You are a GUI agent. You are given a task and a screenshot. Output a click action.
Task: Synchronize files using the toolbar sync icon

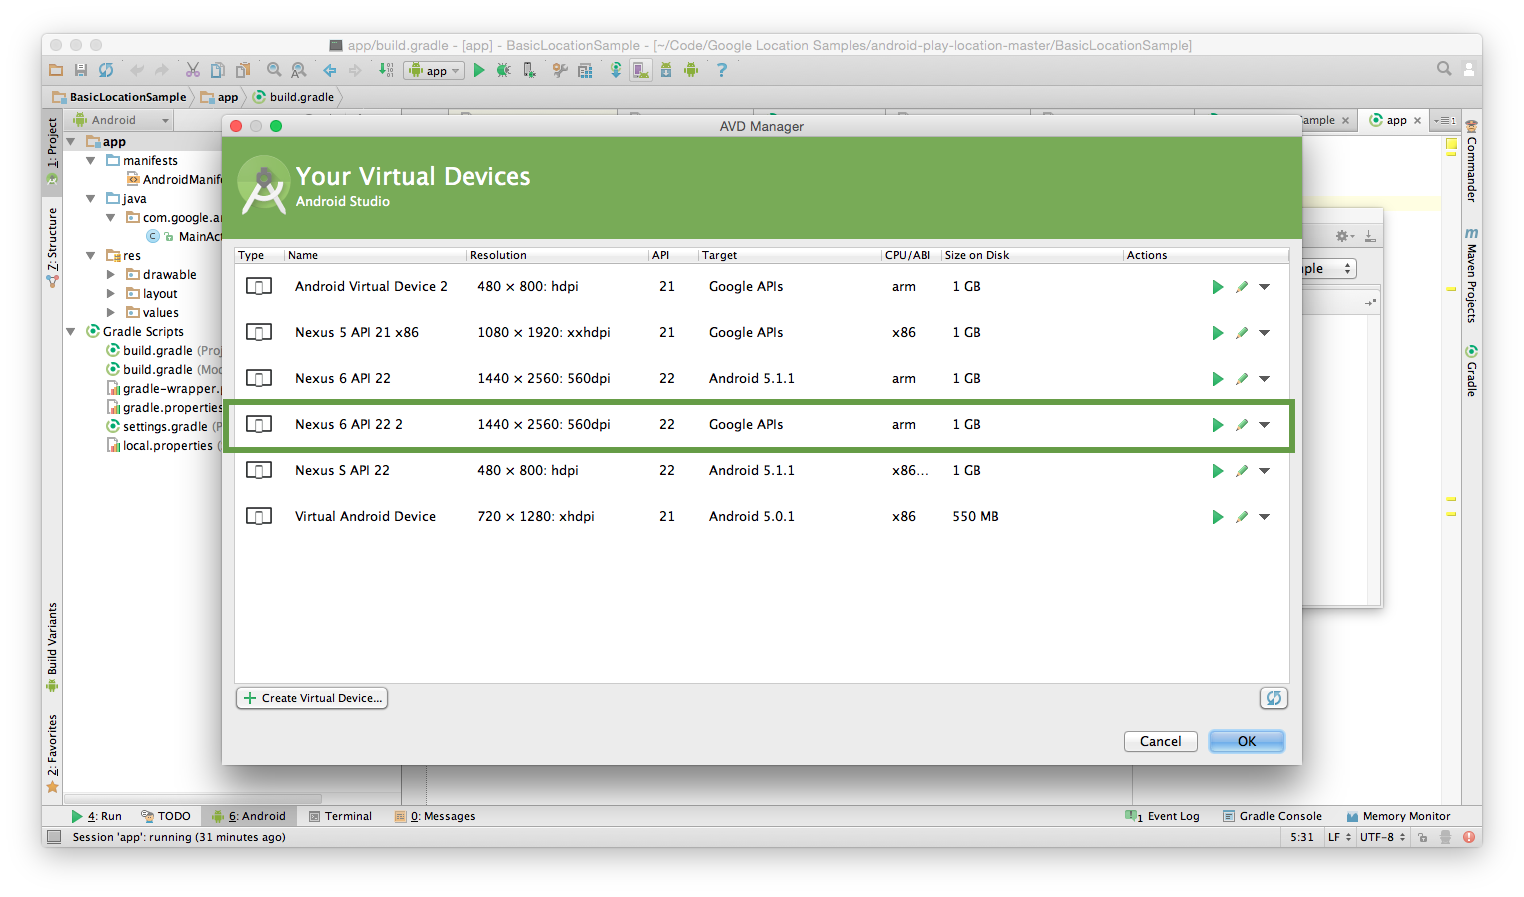coord(106,70)
